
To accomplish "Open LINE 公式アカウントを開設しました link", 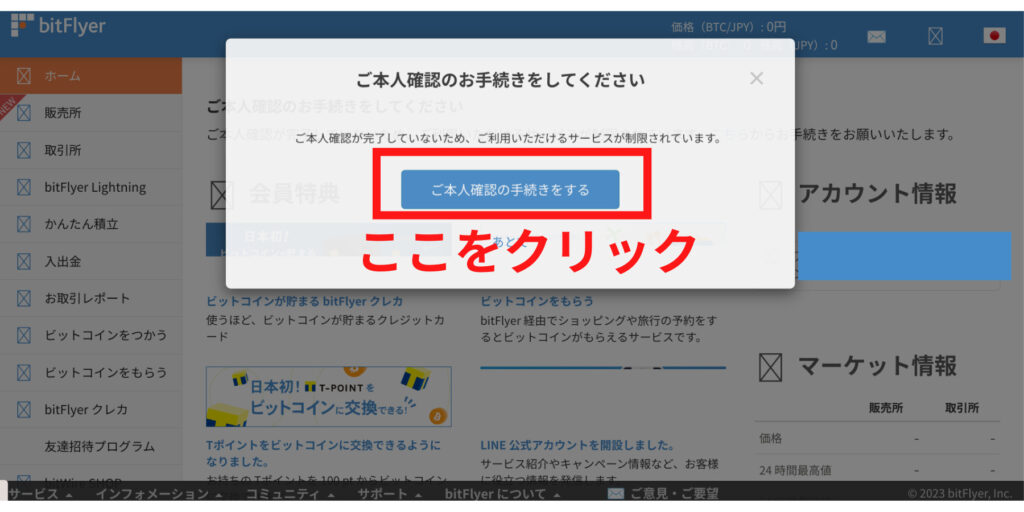I will click(x=578, y=445).
